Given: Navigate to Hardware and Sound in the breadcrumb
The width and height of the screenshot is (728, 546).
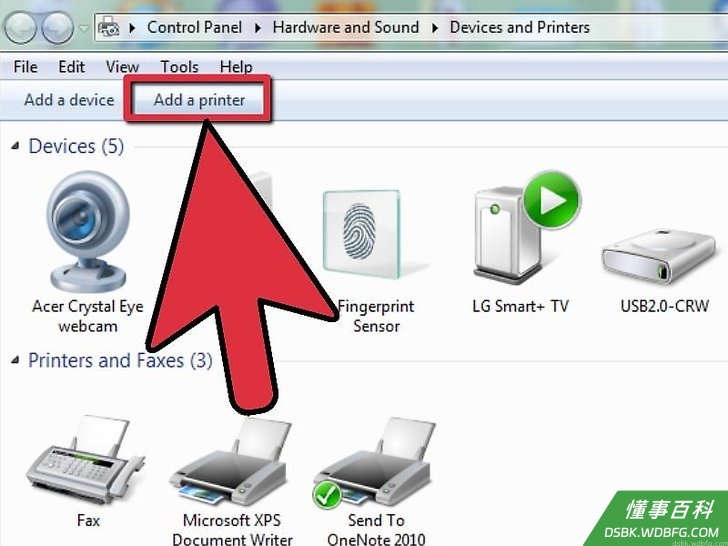Looking at the screenshot, I should click(x=346, y=27).
